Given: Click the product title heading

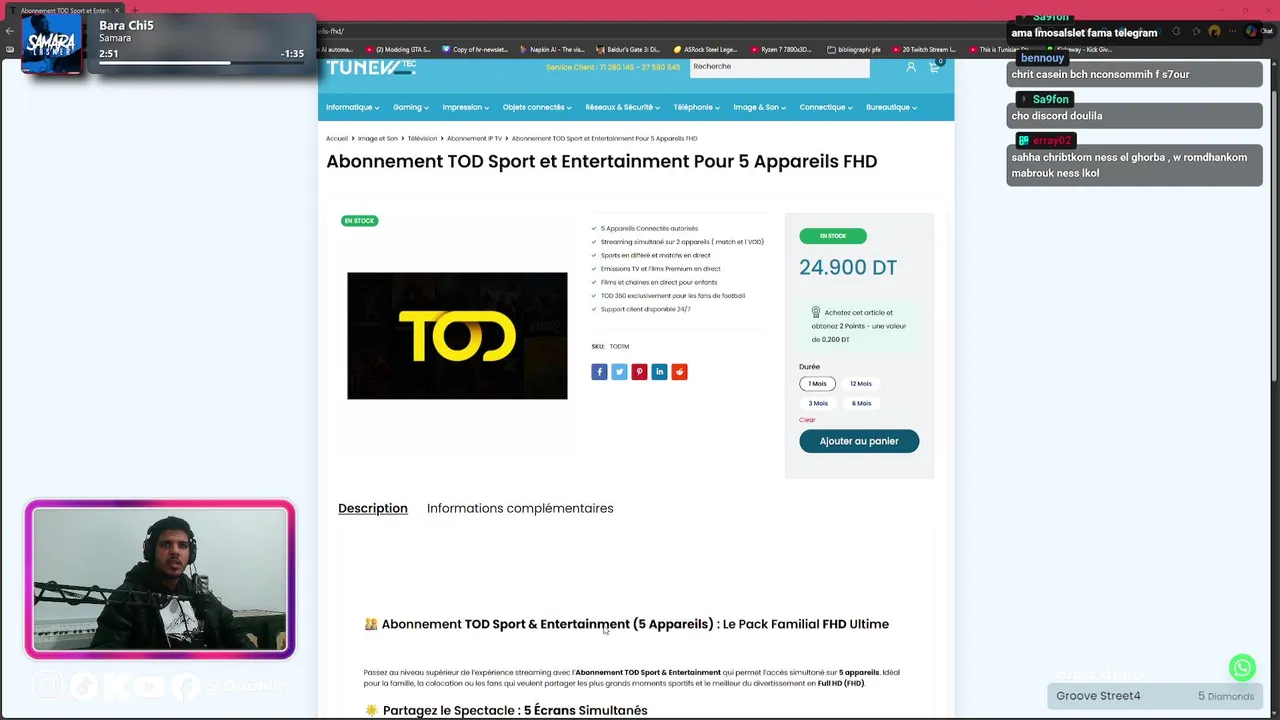Looking at the screenshot, I should (x=601, y=161).
